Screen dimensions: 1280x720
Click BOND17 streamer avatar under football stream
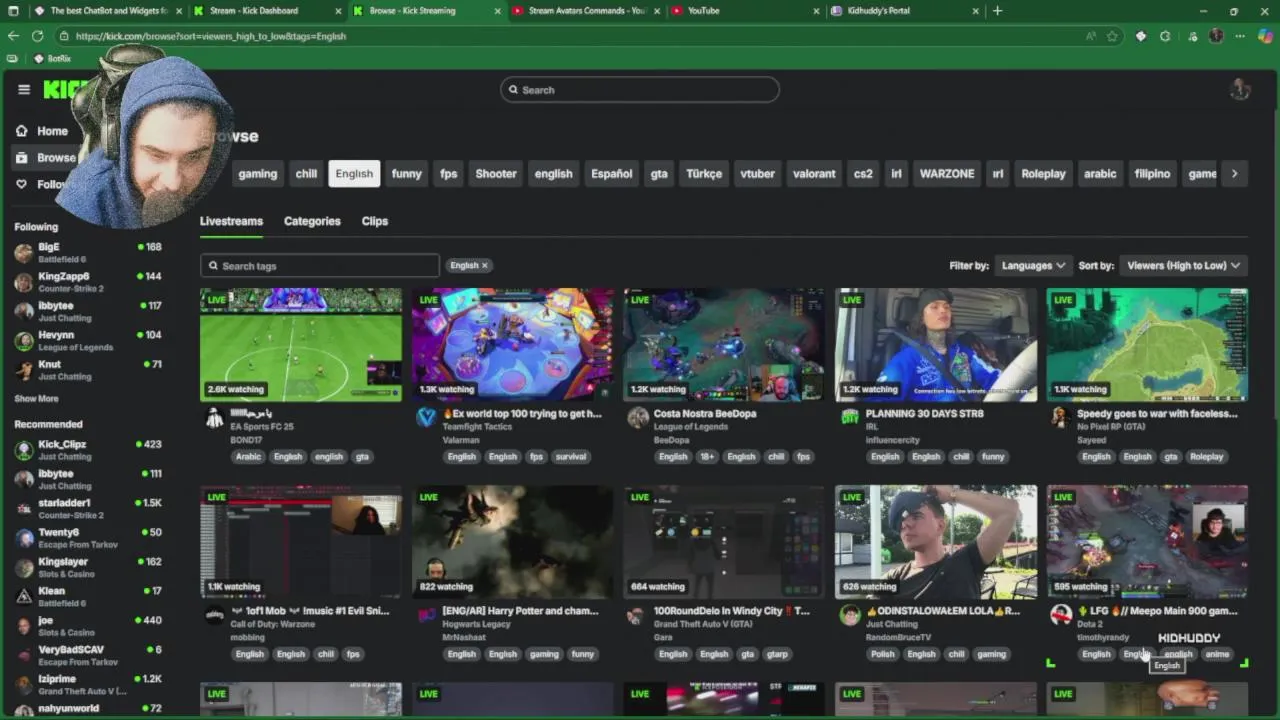215,418
